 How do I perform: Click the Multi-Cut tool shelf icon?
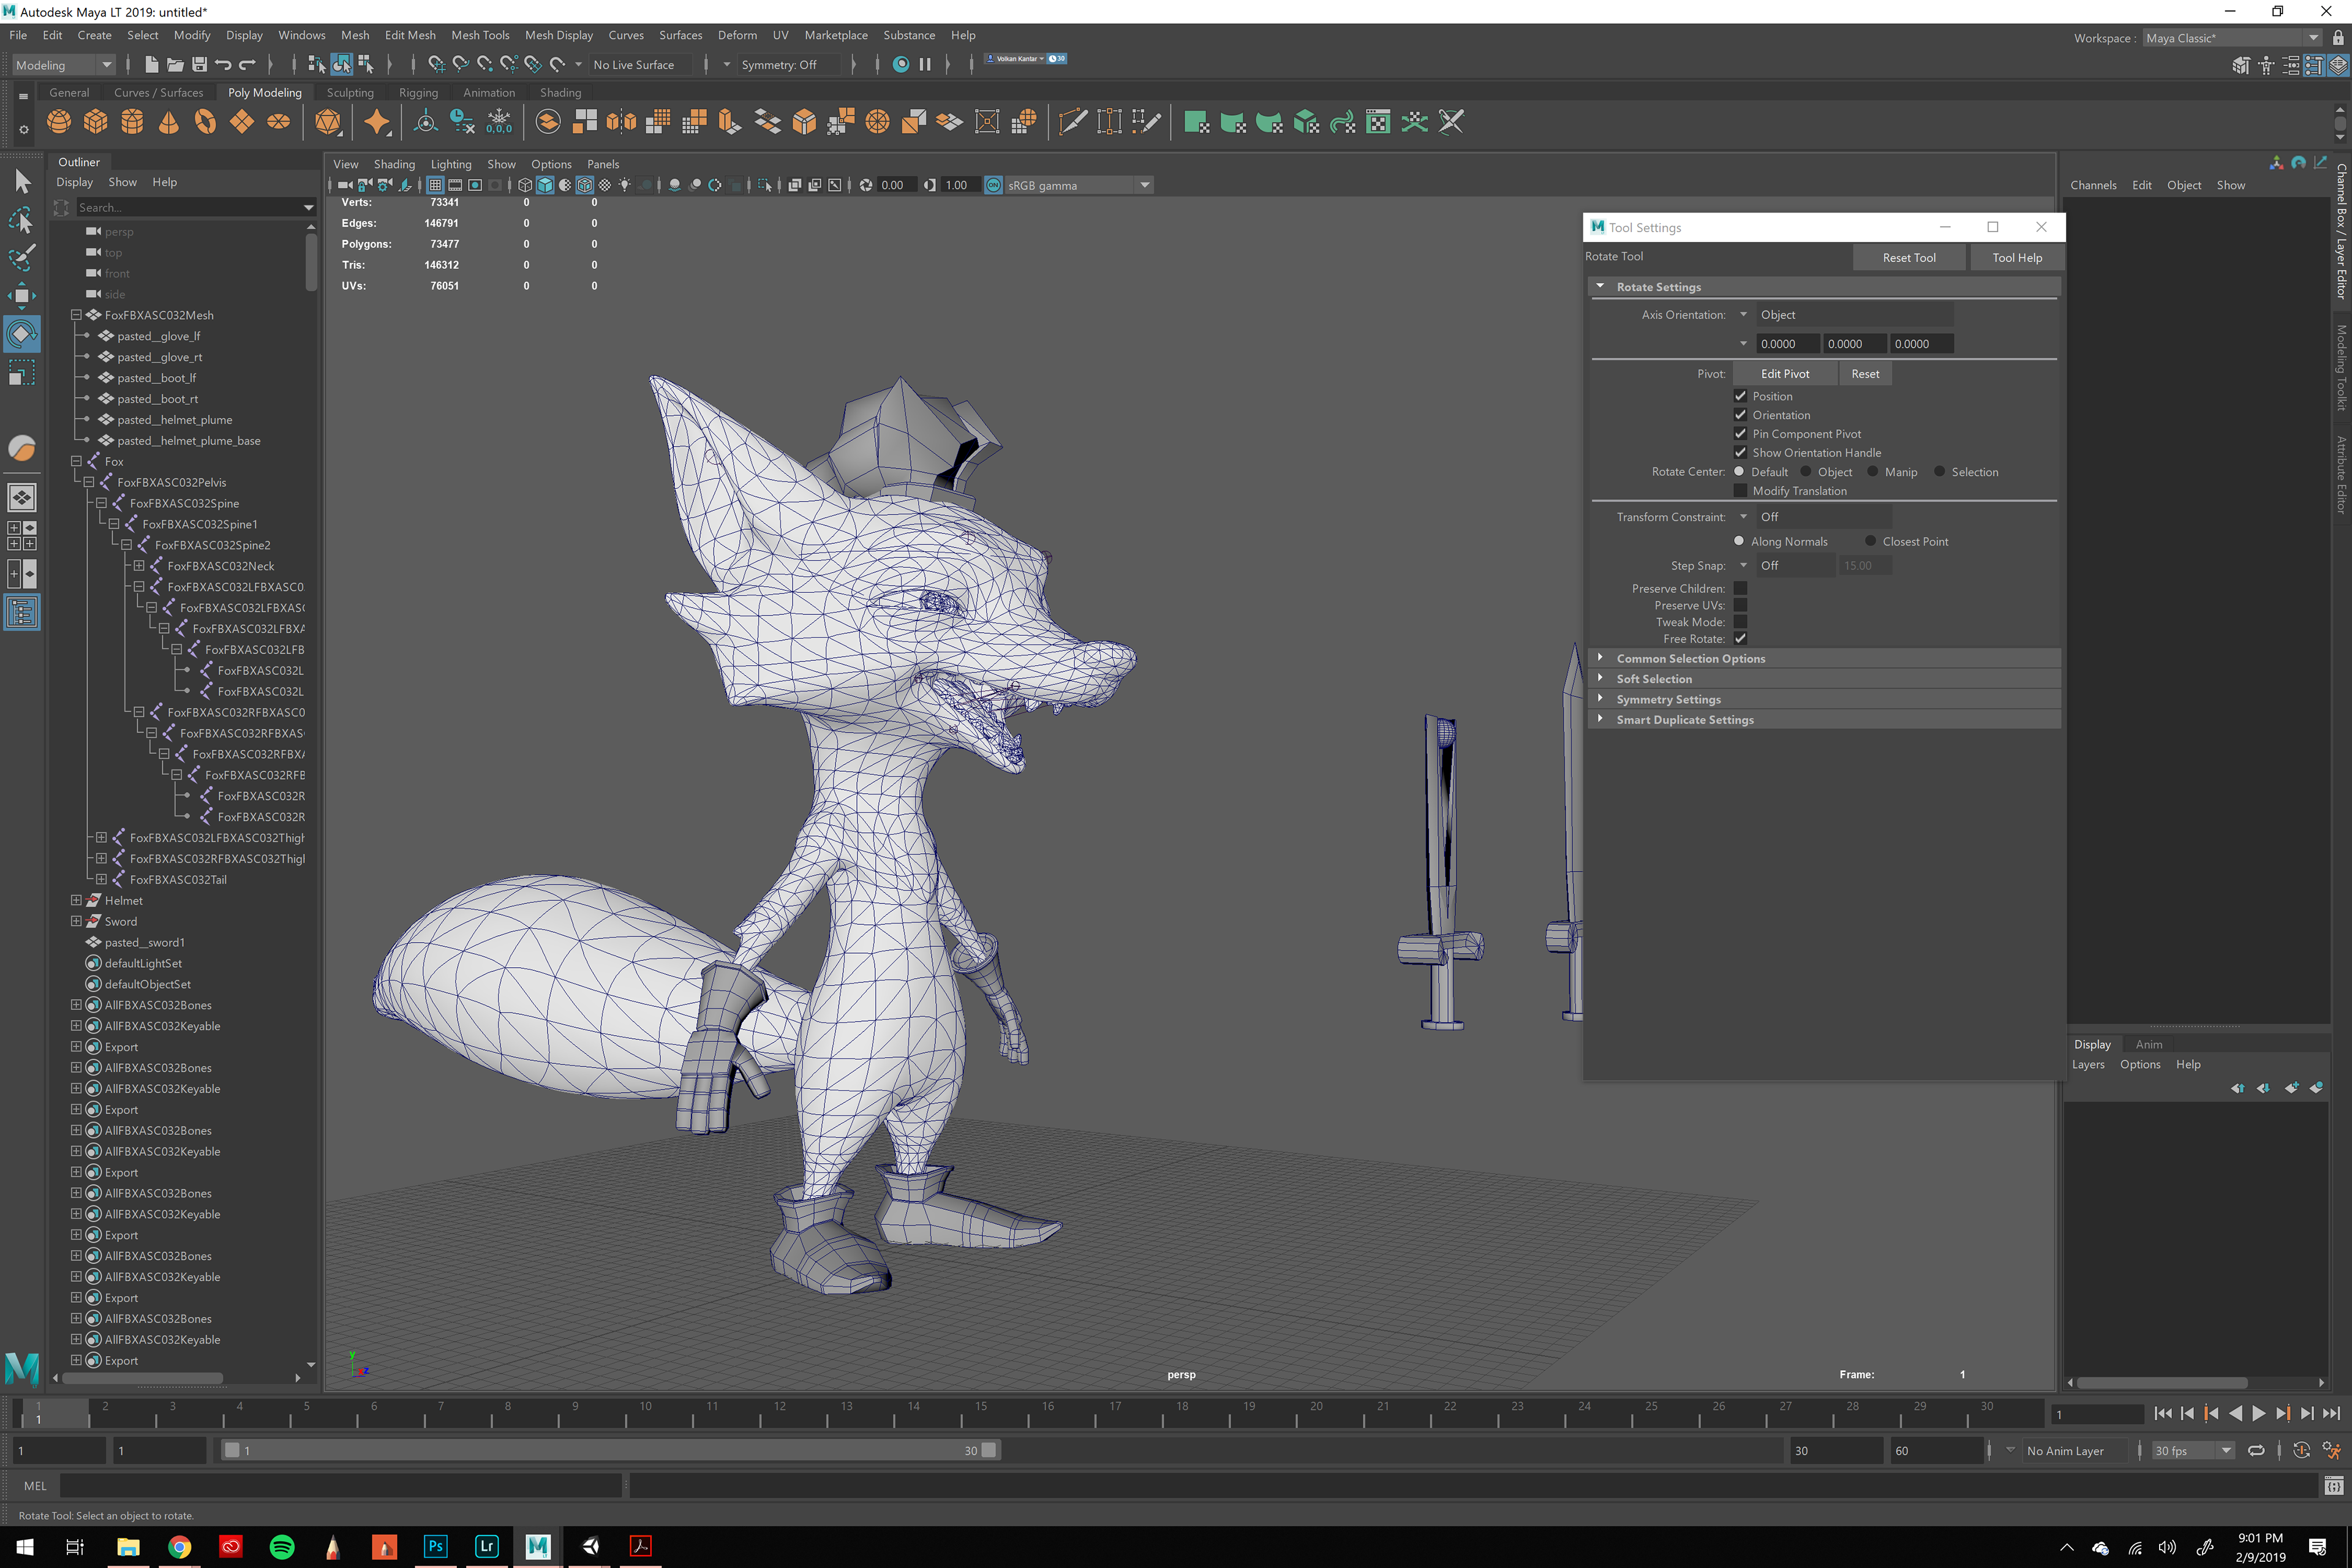(x=1072, y=122)
